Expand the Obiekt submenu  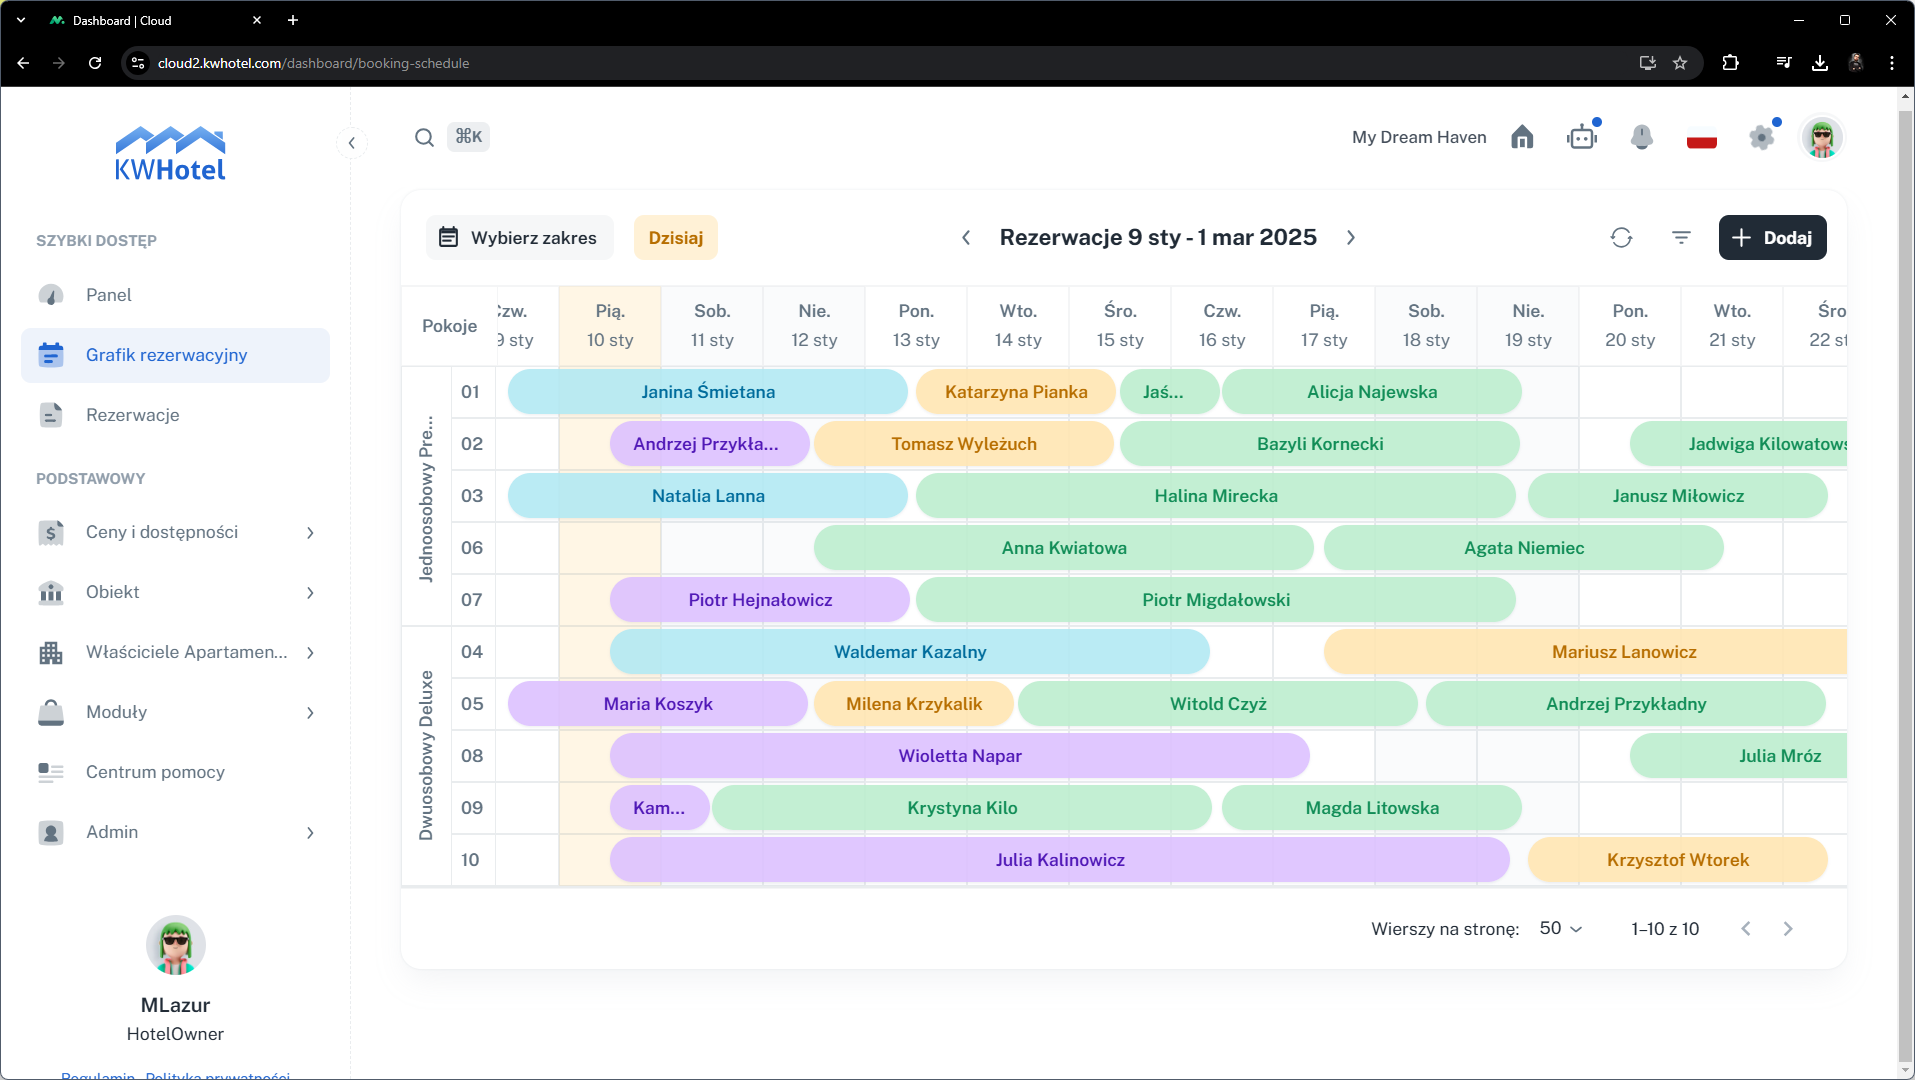tap(310, 593)
